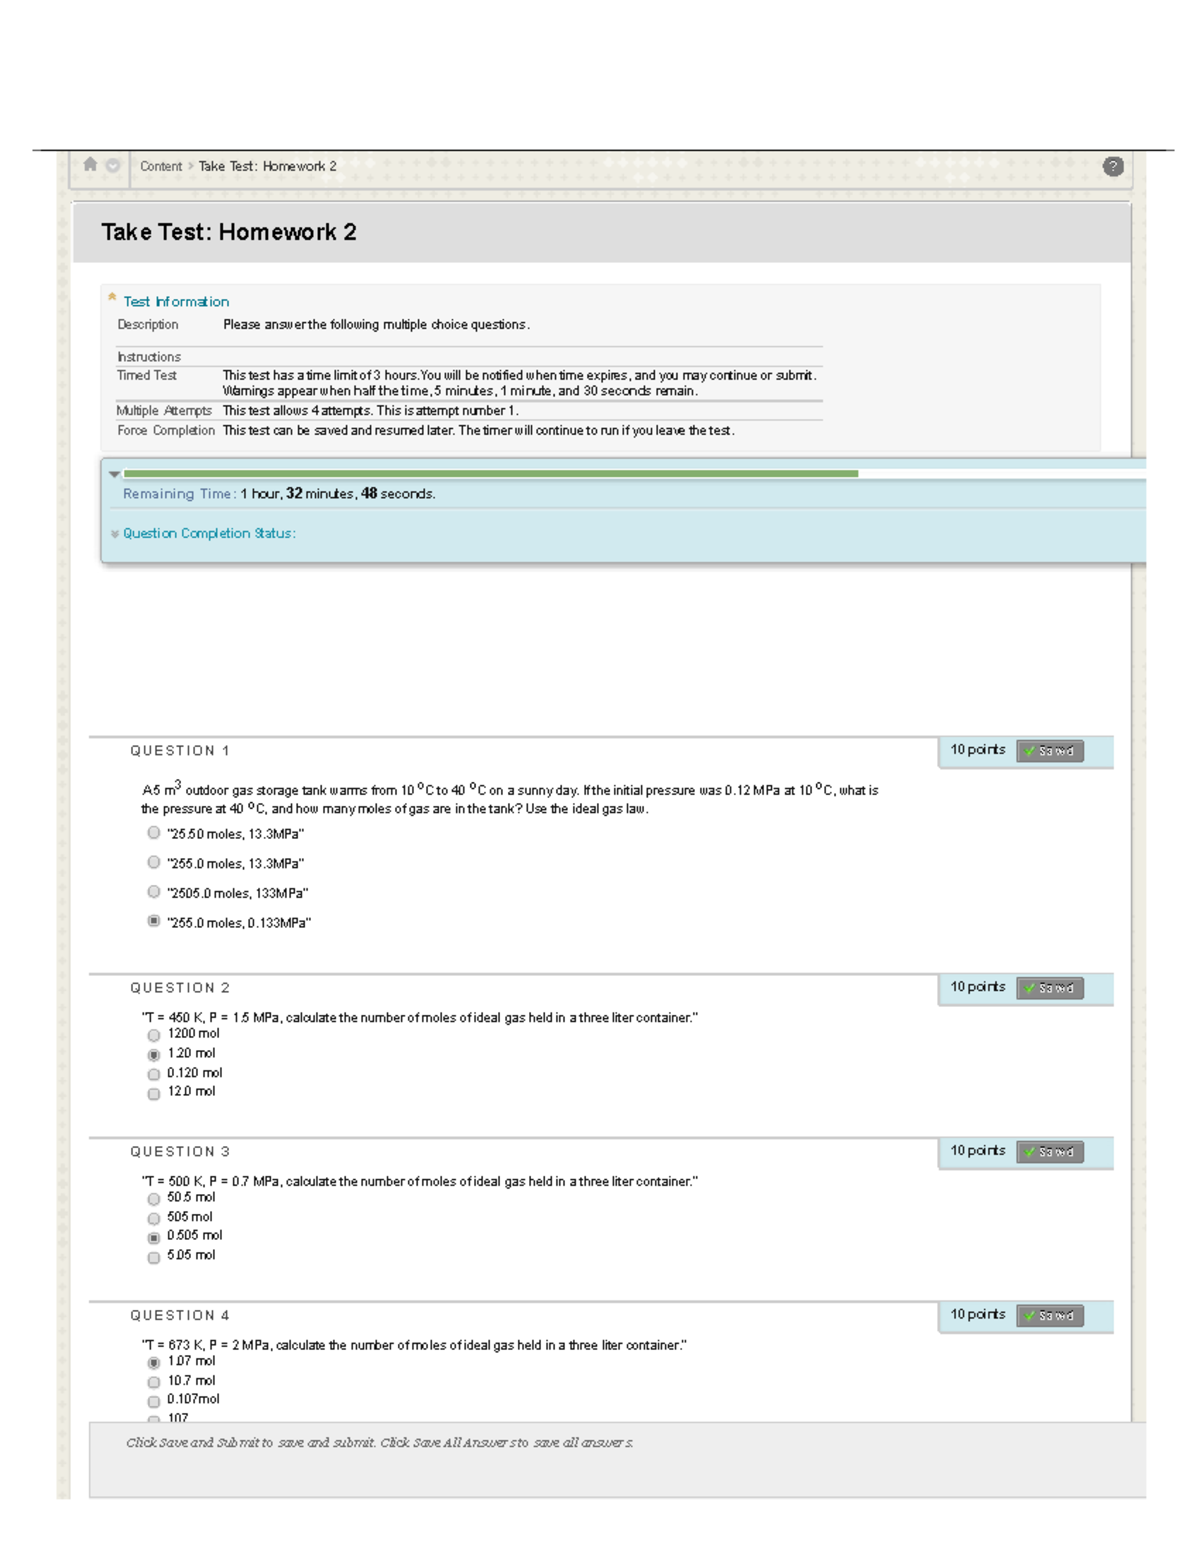The width and height of the screenshot is (1200, 1553).
Task: Click the "Timed Test" row label
Action: 147,376
